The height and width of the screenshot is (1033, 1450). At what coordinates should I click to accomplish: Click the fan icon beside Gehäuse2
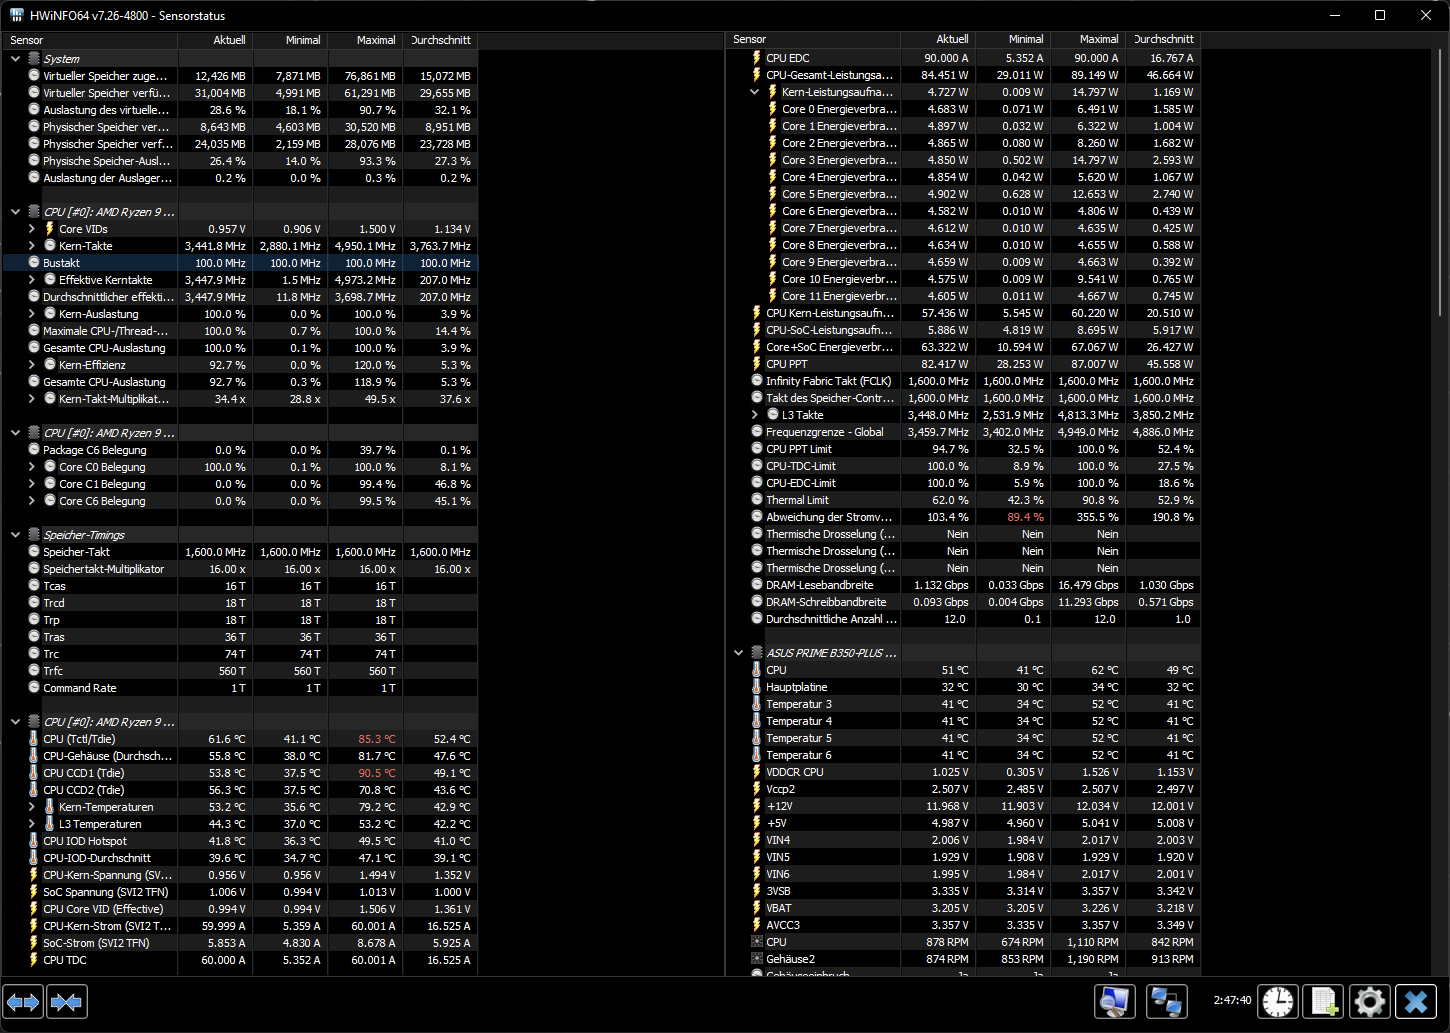tap(757, 959)
